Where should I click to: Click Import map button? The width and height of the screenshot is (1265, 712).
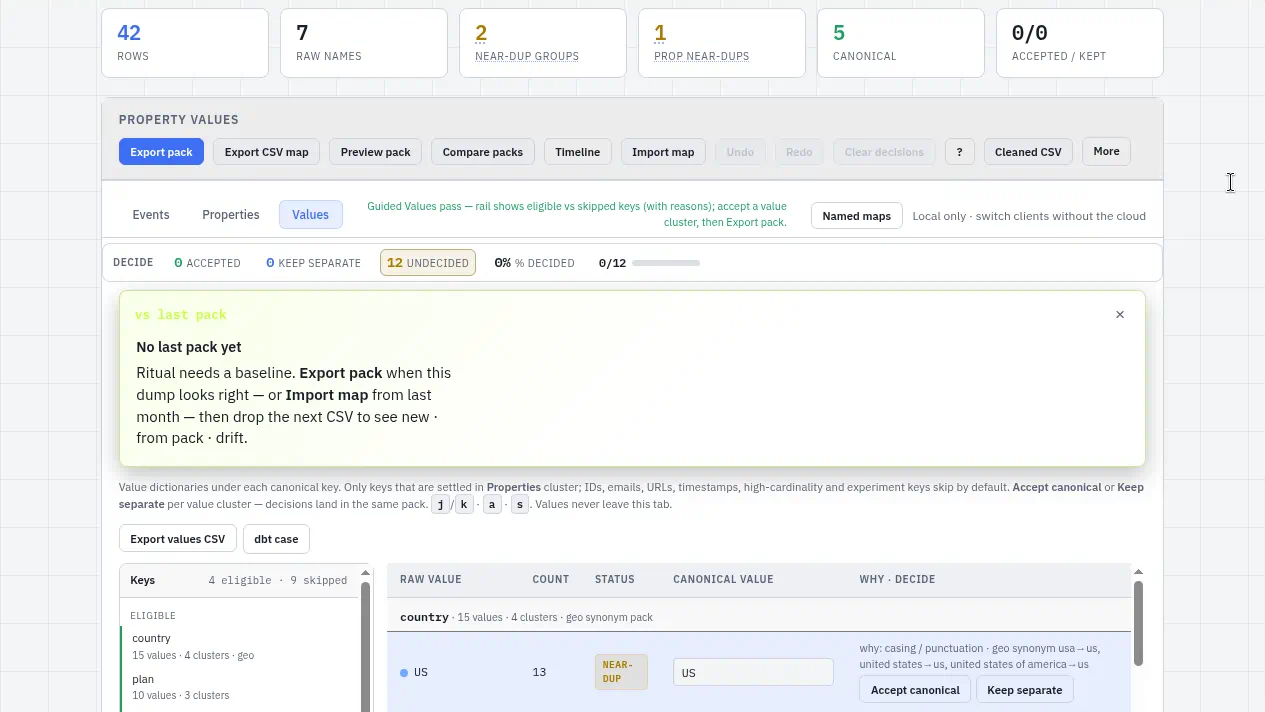click(x=663, y=152)
